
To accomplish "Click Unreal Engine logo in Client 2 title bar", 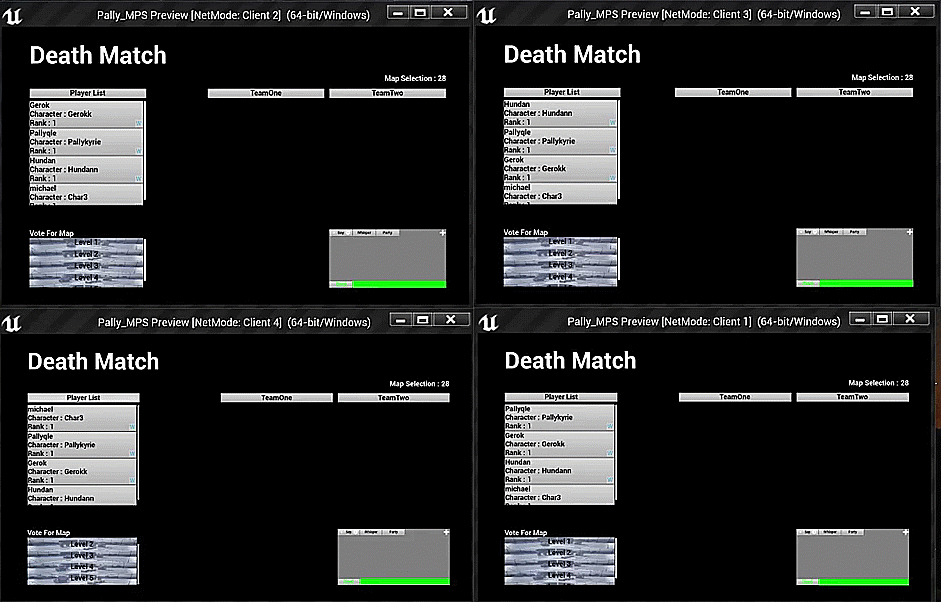I will click(12, 14).
